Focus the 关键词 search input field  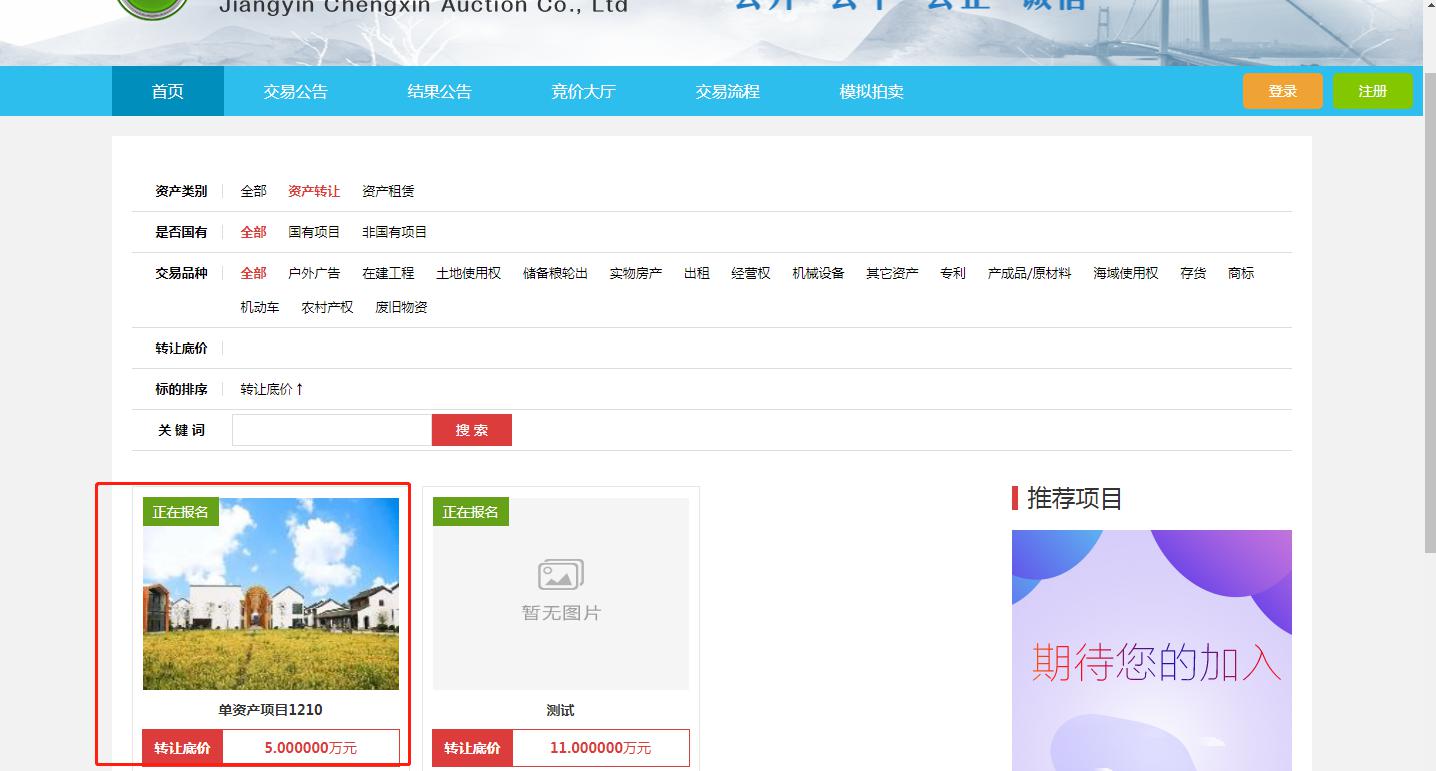point(332,430)
